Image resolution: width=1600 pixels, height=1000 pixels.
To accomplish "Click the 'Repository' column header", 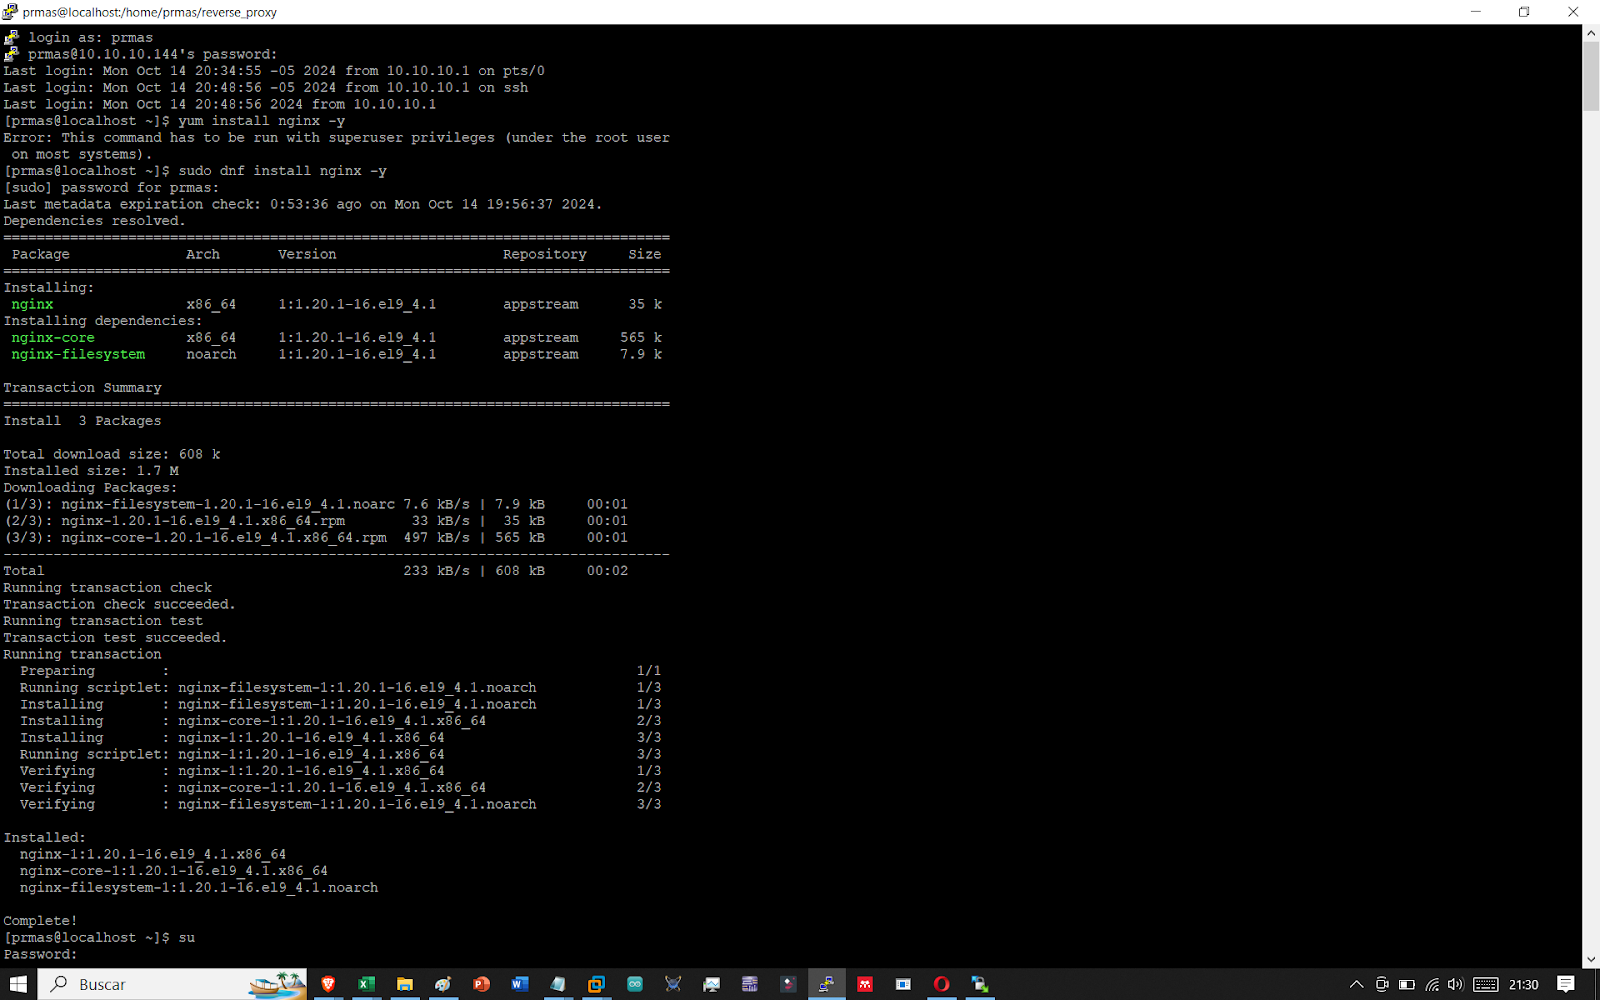I will 545,254.
